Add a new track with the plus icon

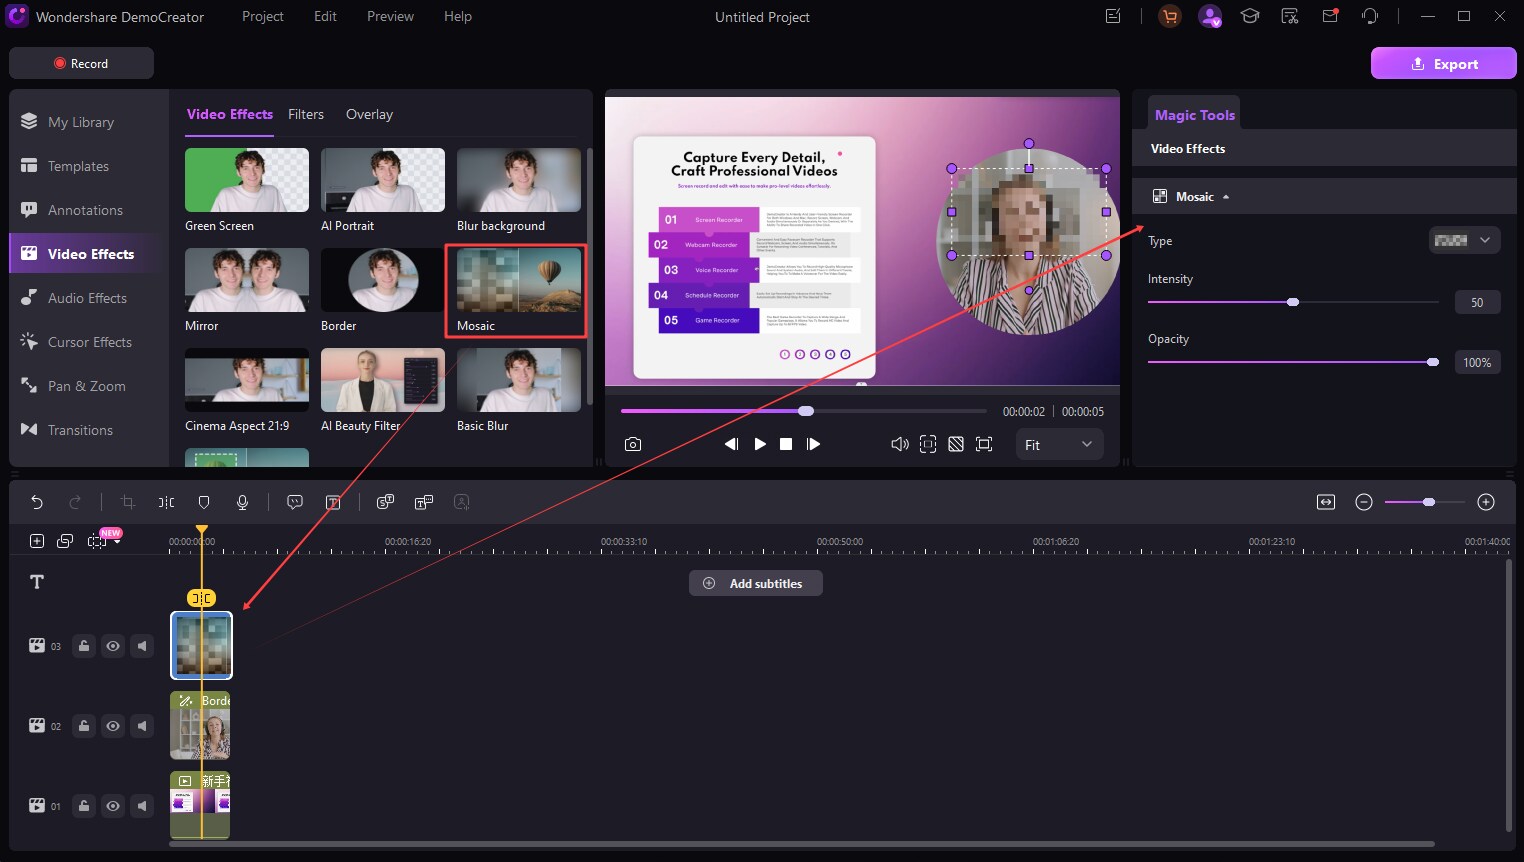click(x=37, y=541)
